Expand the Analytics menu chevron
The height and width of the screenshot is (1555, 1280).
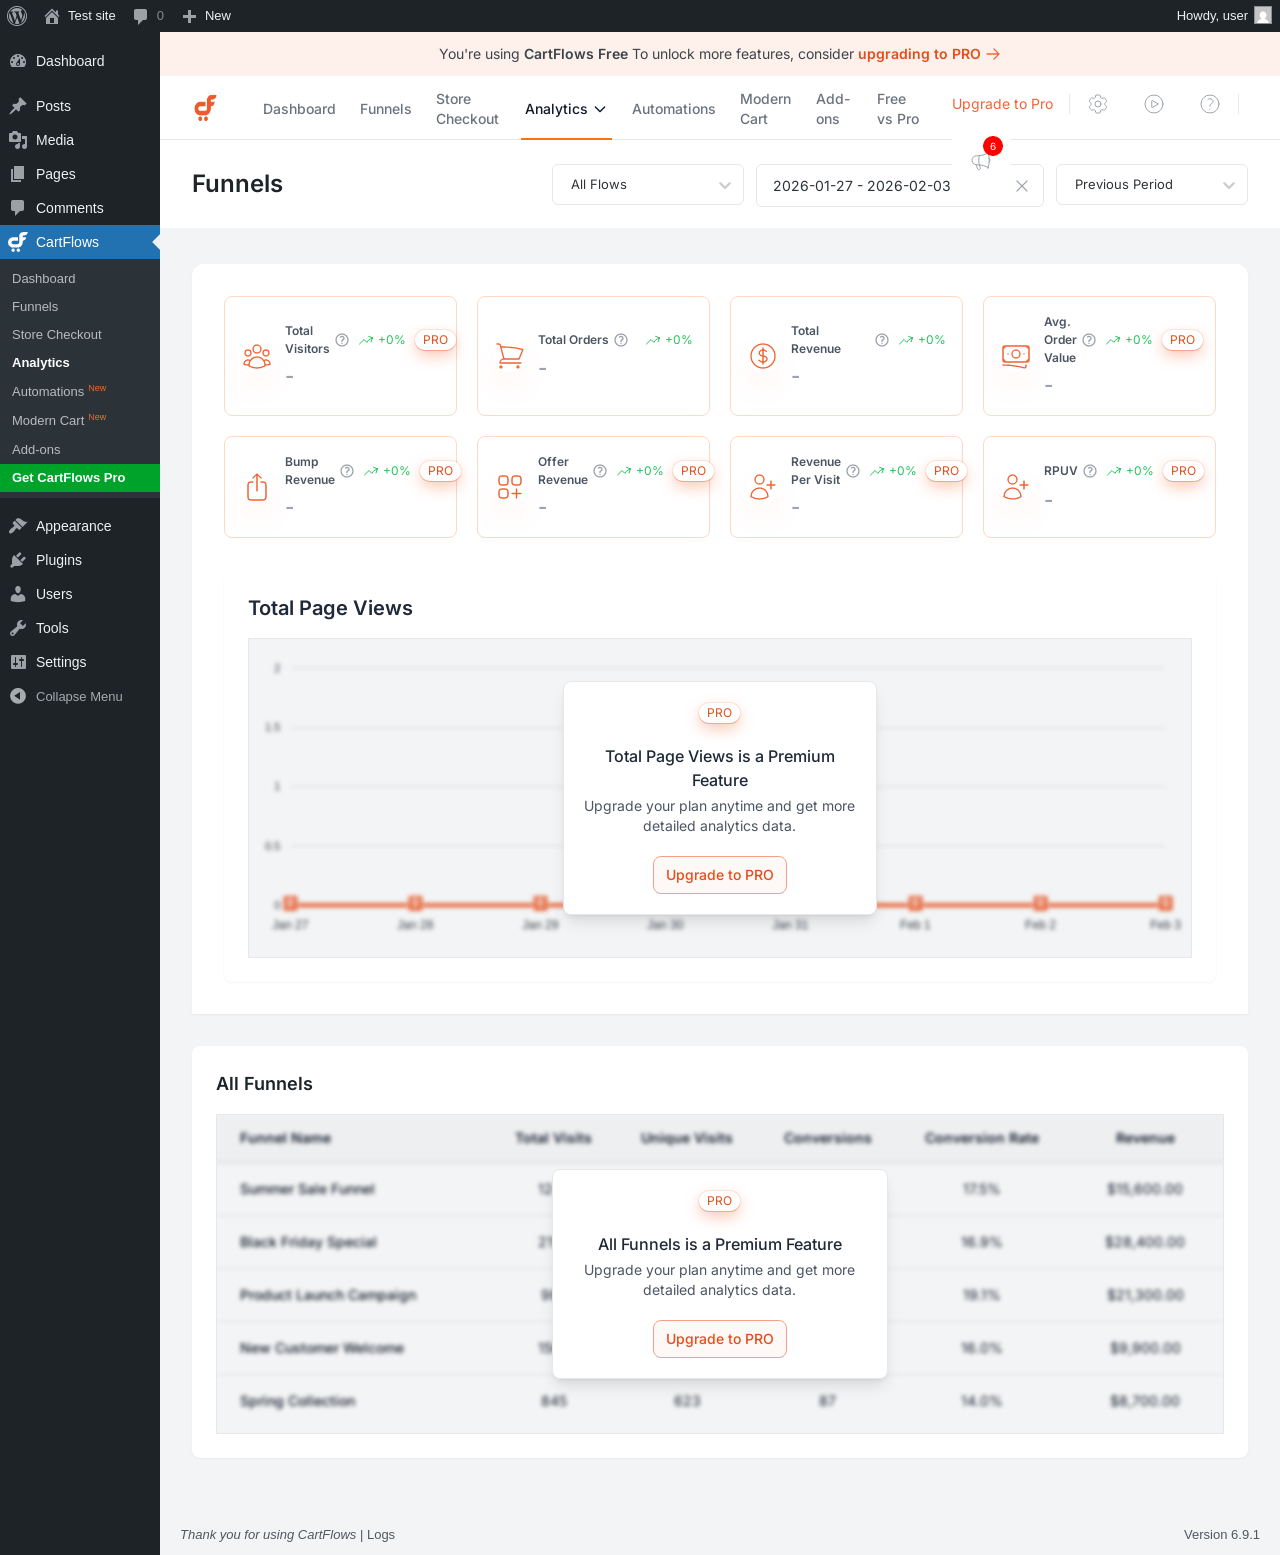(600, 109)
